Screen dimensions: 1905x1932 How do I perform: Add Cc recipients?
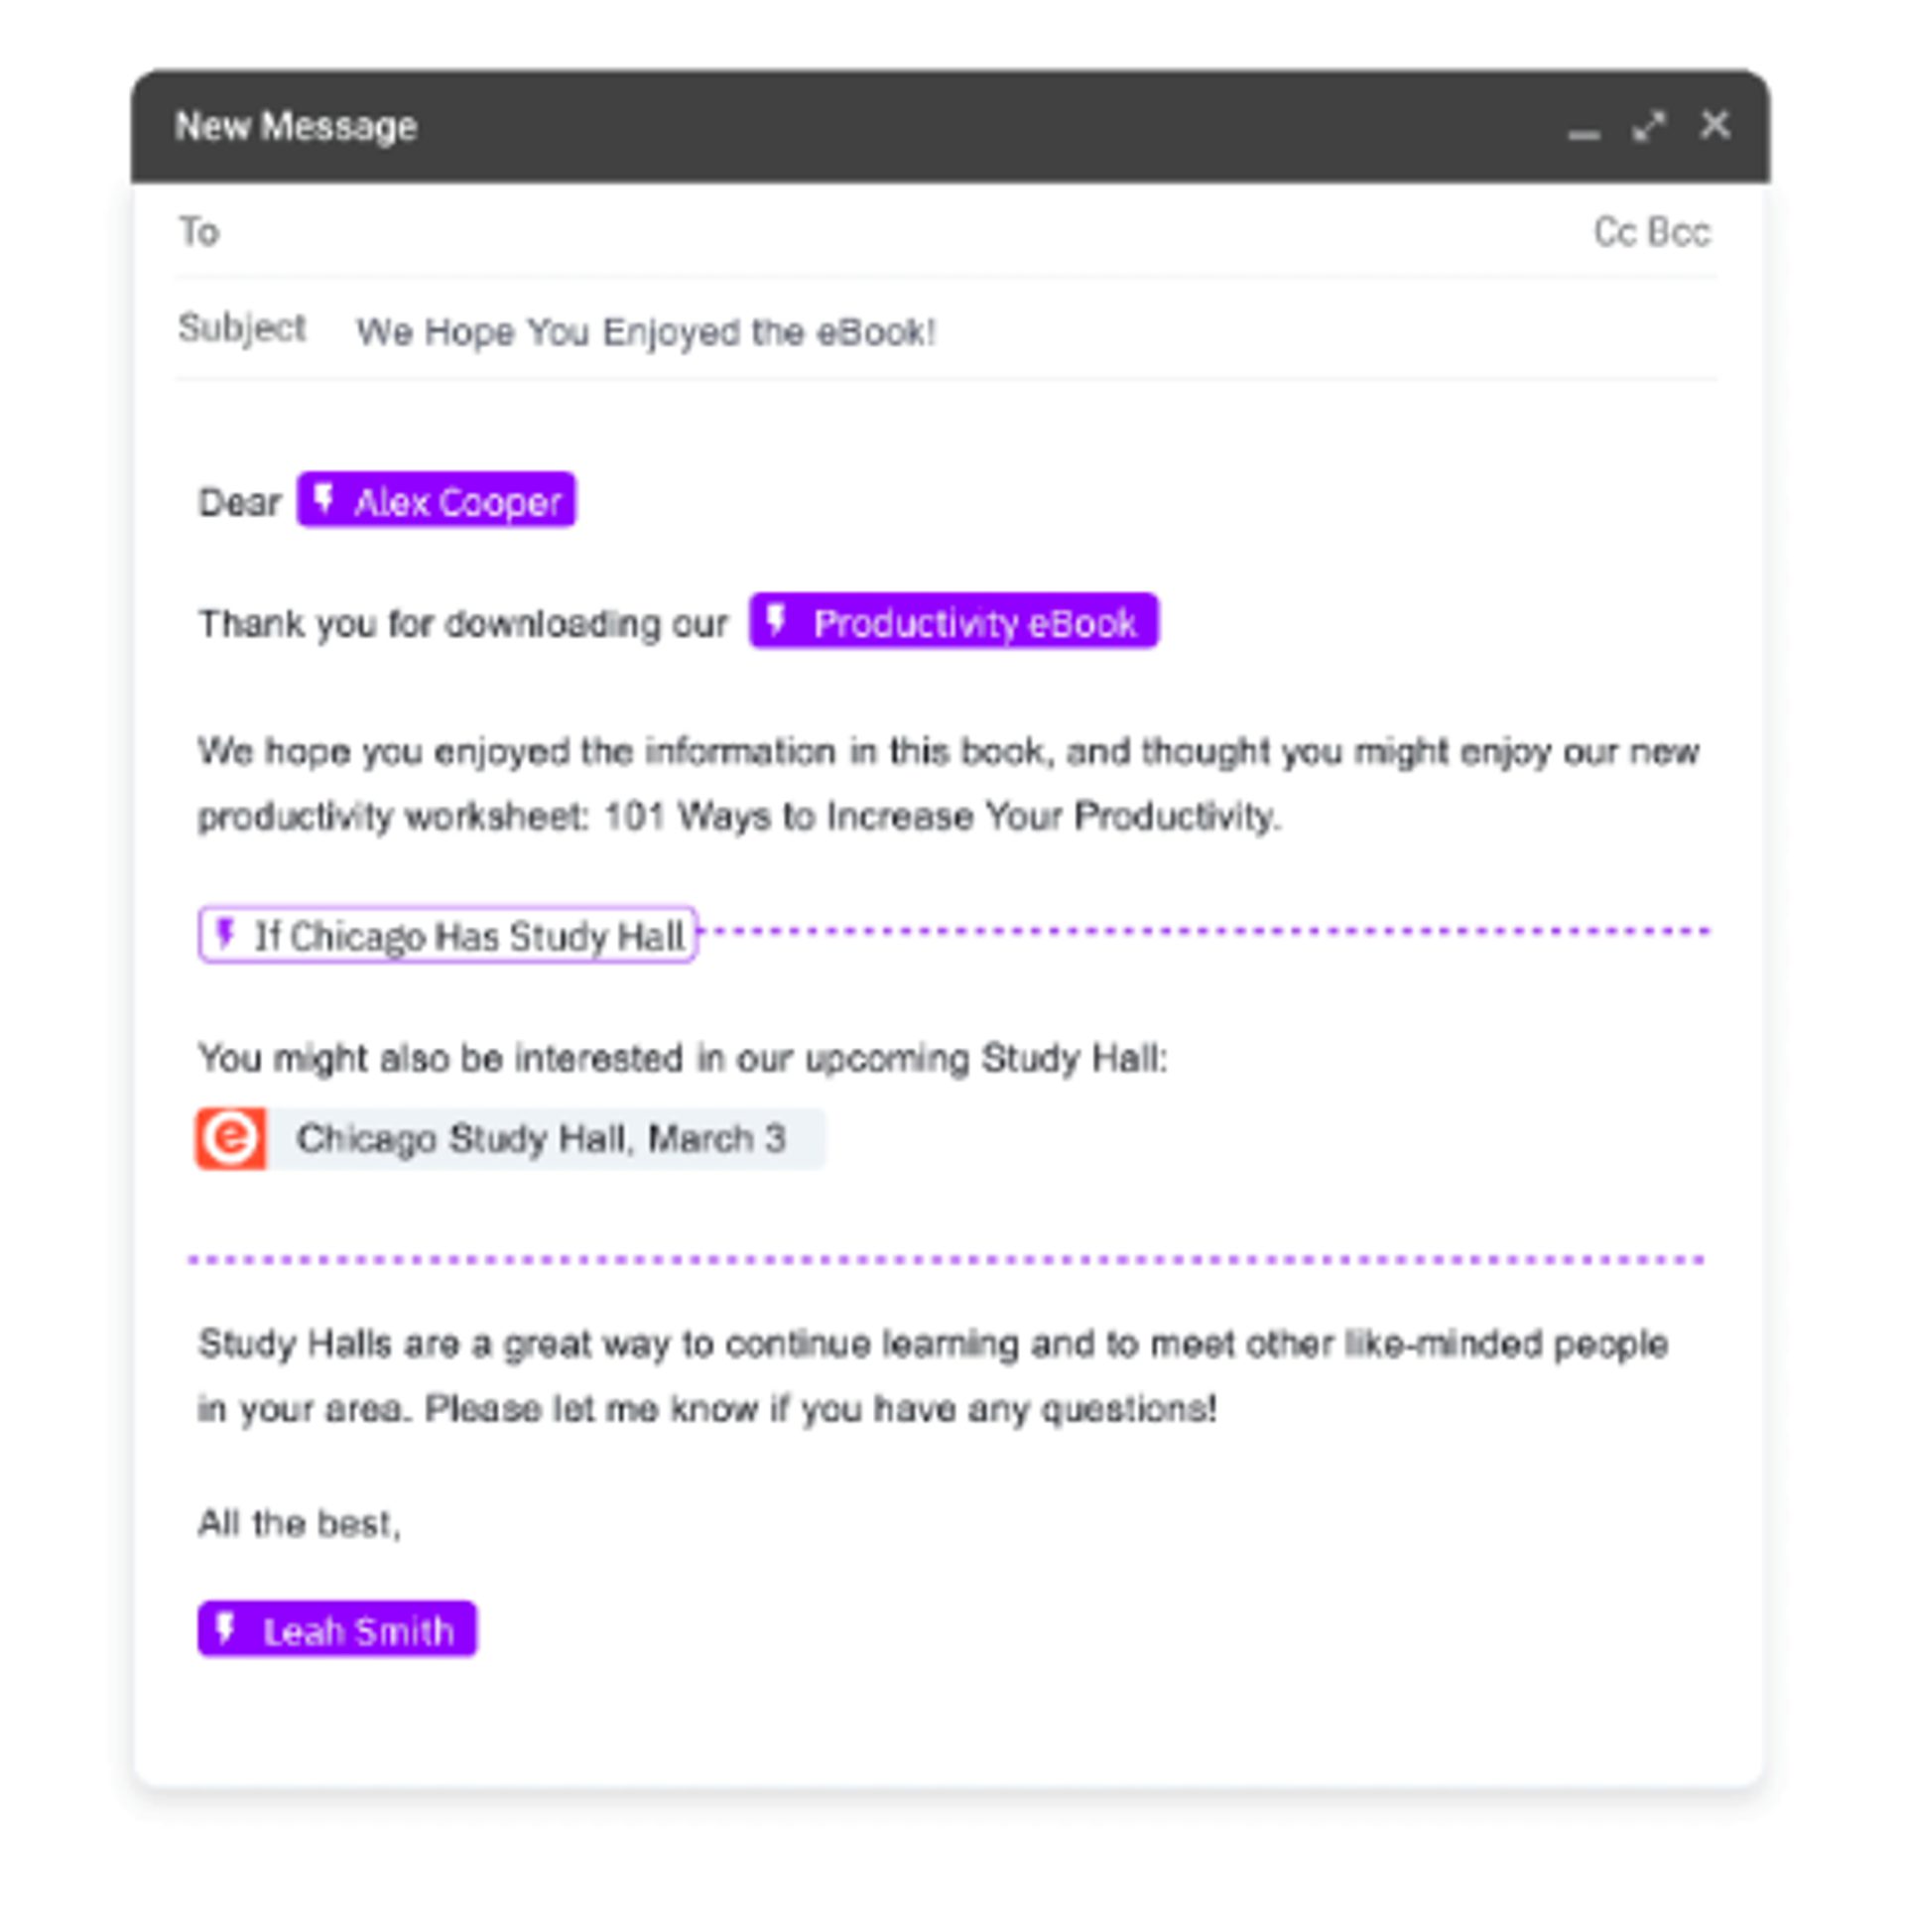click(1612, 232)
